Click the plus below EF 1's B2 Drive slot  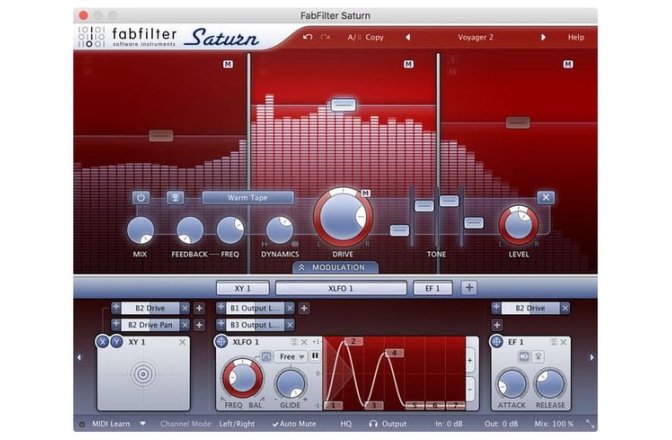click(497, 325)
